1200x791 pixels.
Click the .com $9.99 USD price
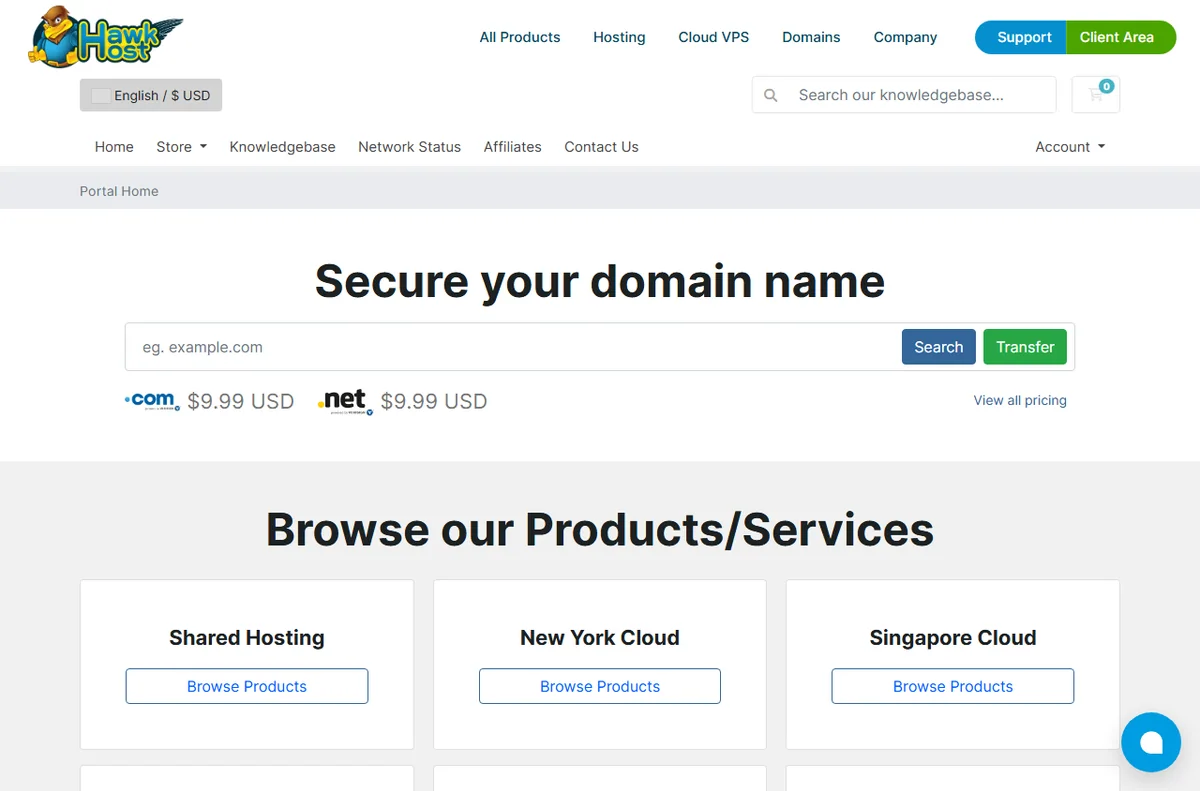pos(241,401)
